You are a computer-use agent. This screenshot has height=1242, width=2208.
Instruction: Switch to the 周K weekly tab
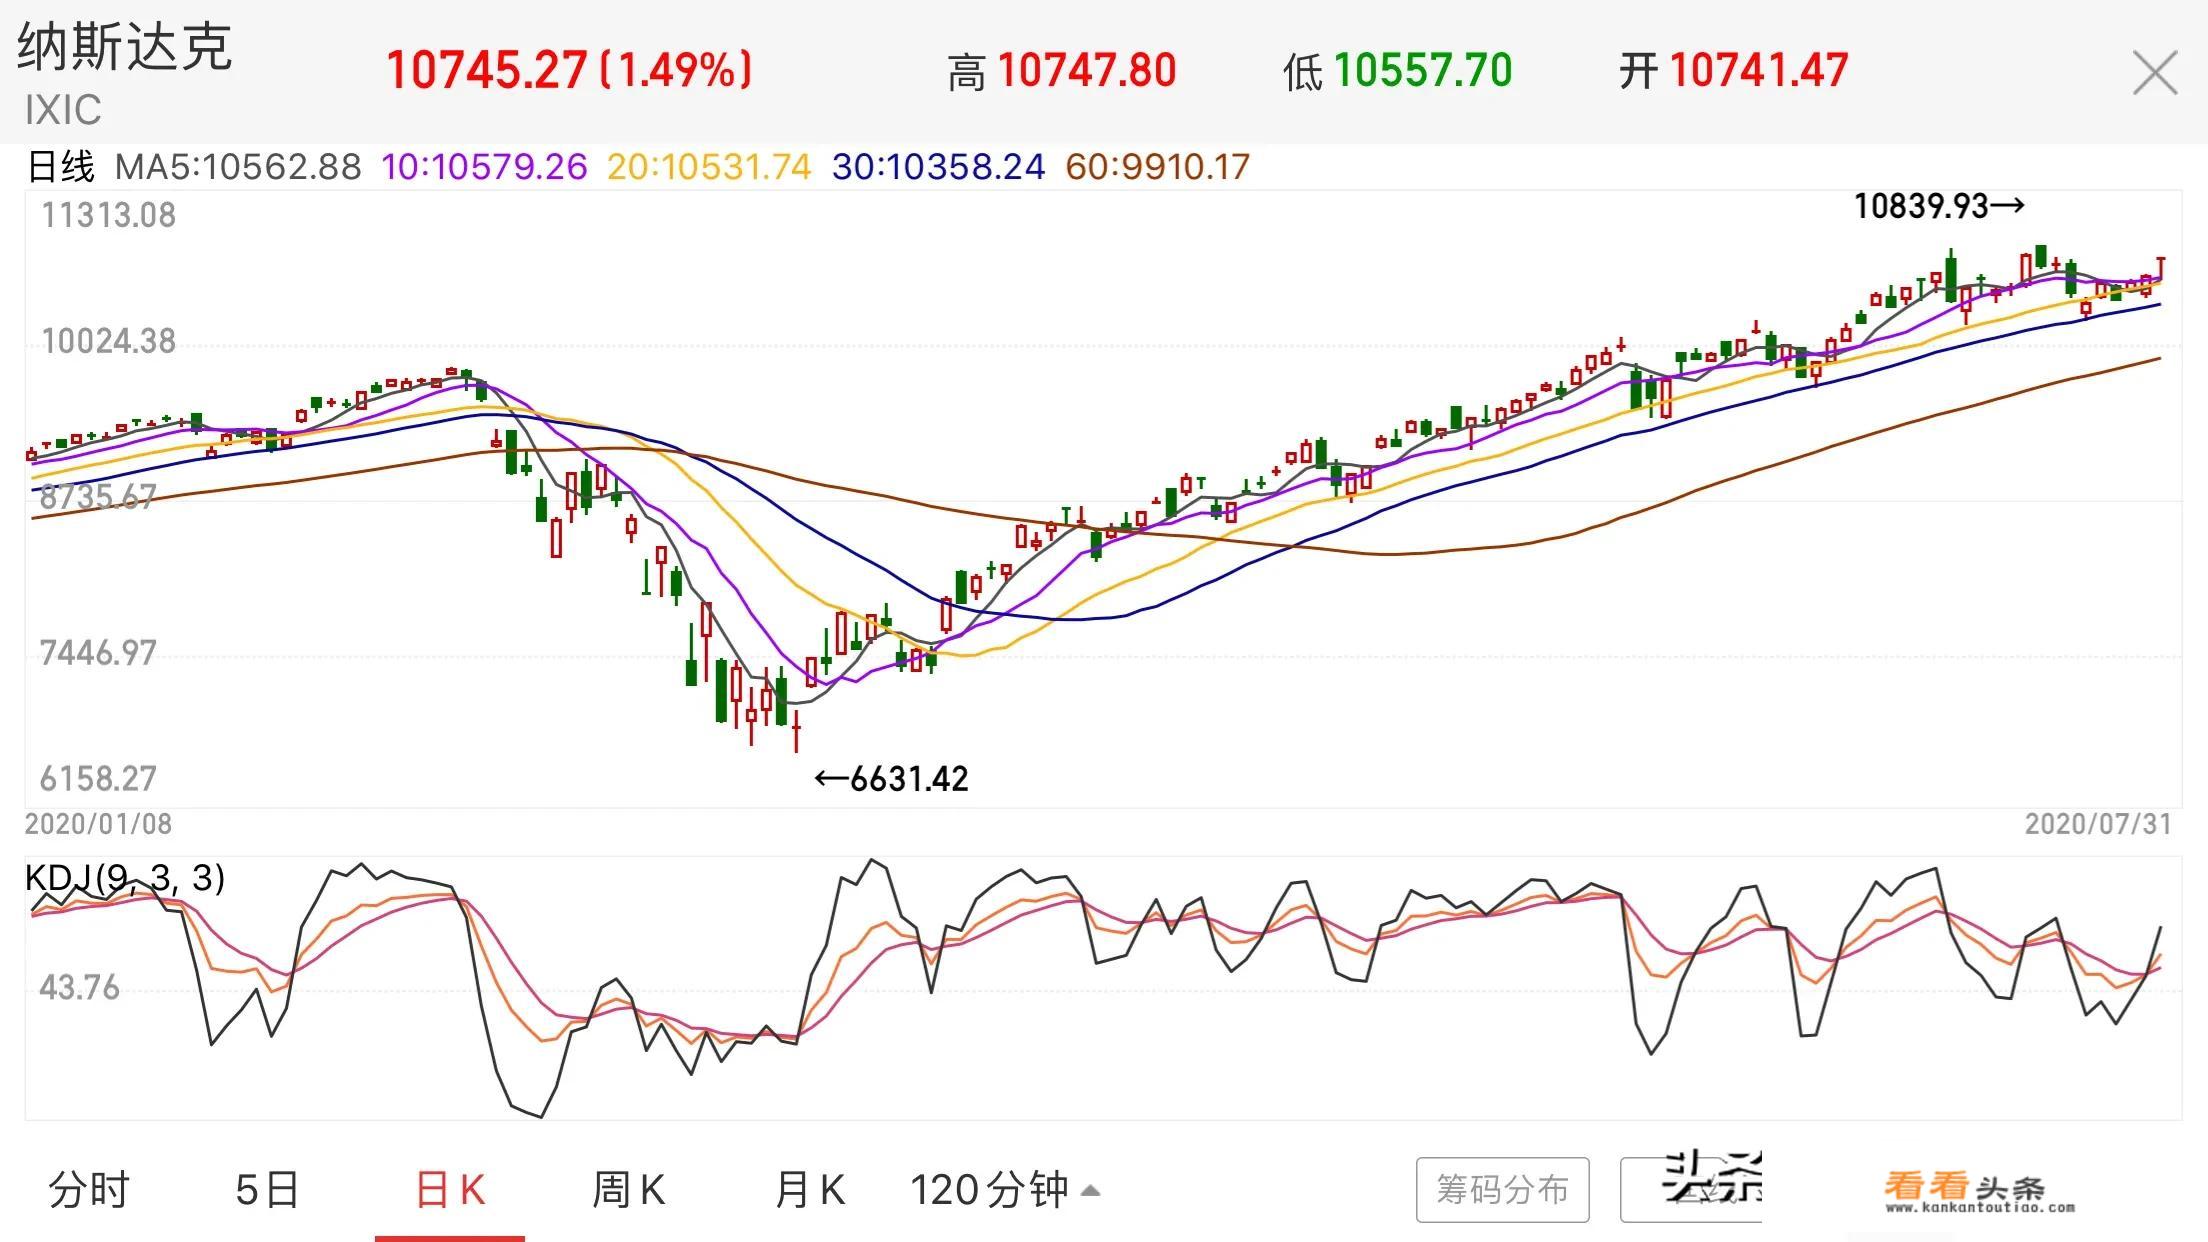coord(629,1190)
